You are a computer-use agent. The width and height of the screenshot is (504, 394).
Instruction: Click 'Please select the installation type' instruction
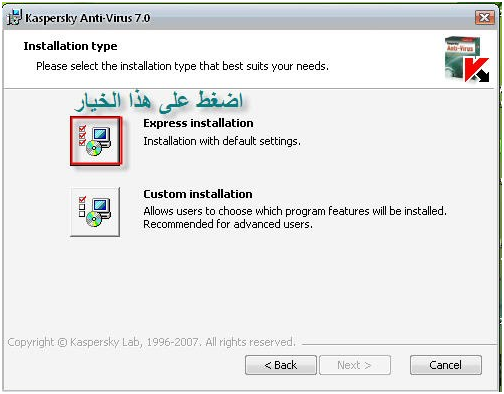[182, 66]
